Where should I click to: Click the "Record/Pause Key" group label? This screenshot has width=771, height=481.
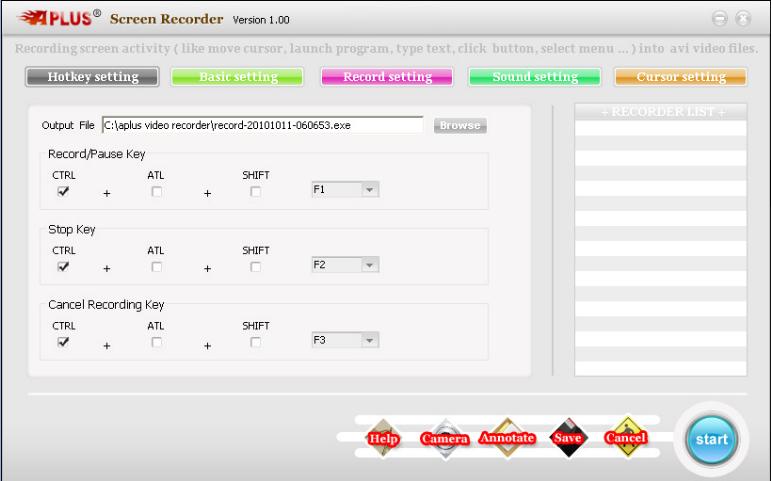pyautogui.click(x=96, y=154)
